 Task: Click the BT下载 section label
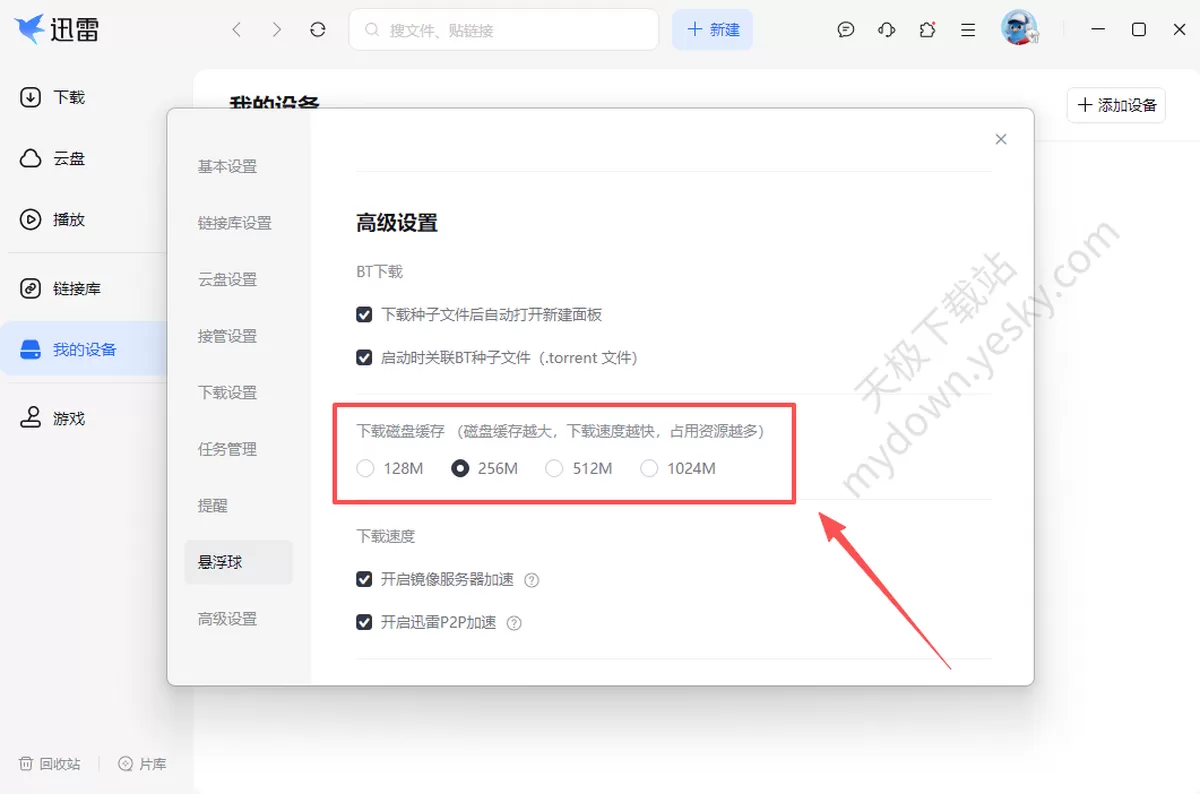pyautogui.click(x=380, y=271)
